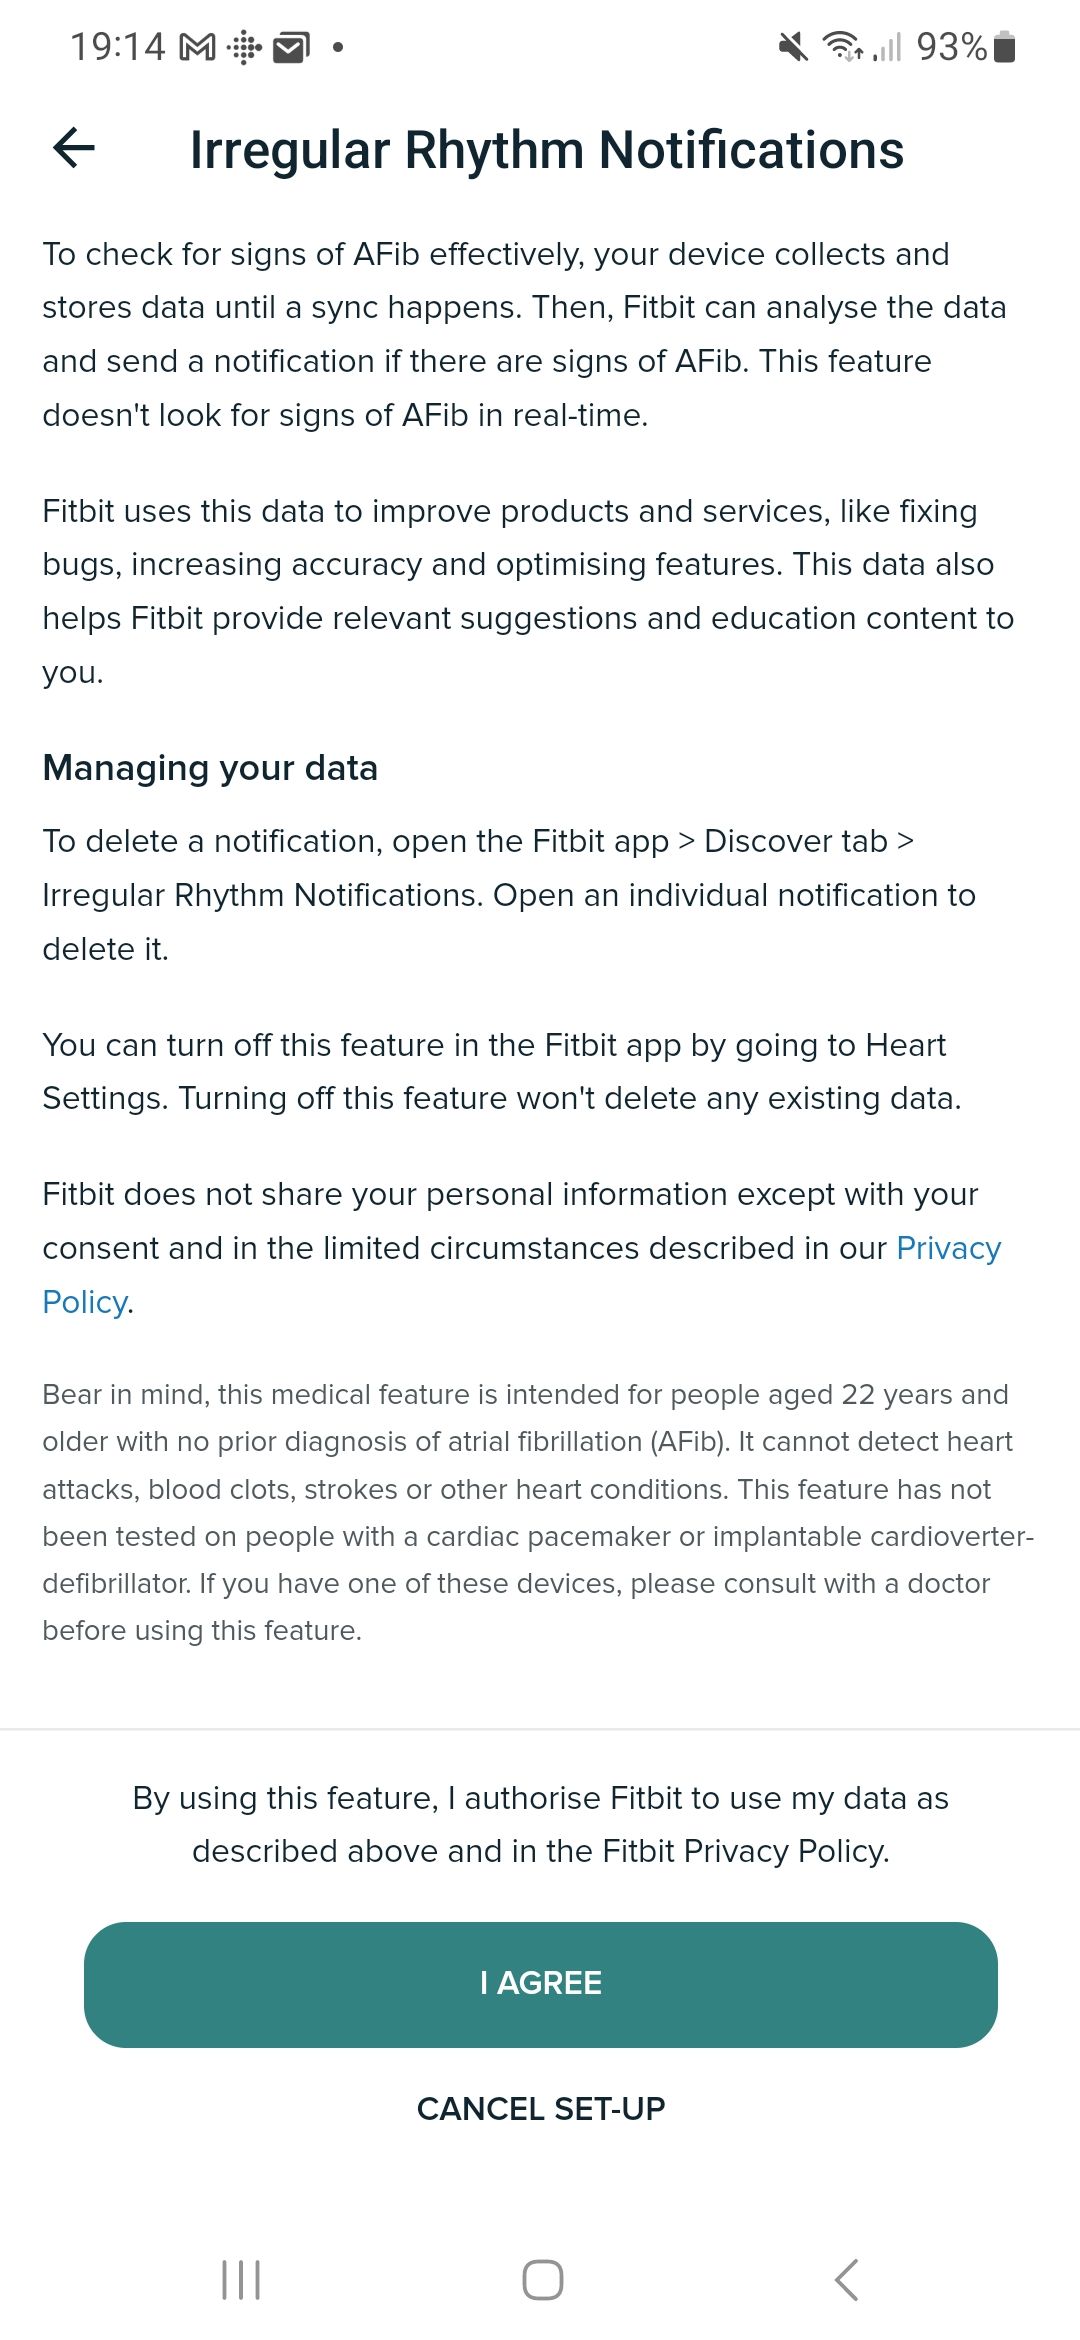This screenshot has height=2340, width=1080.
Task: Tap the Gmail notification icon in status bar
Action: (x=197, y=47)
